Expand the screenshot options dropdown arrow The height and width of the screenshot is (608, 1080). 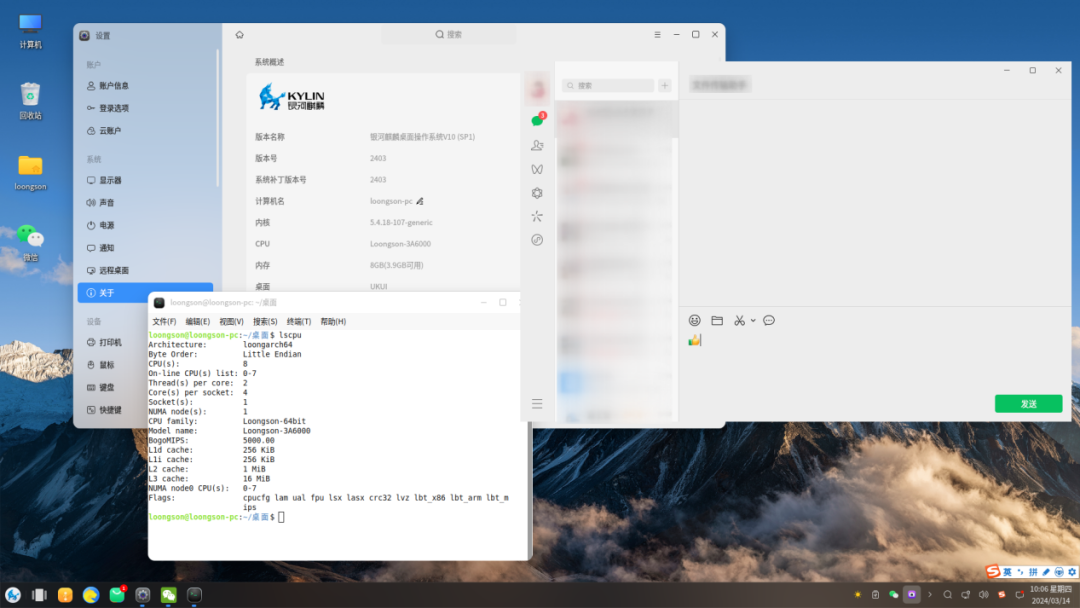tap(753, 320)
